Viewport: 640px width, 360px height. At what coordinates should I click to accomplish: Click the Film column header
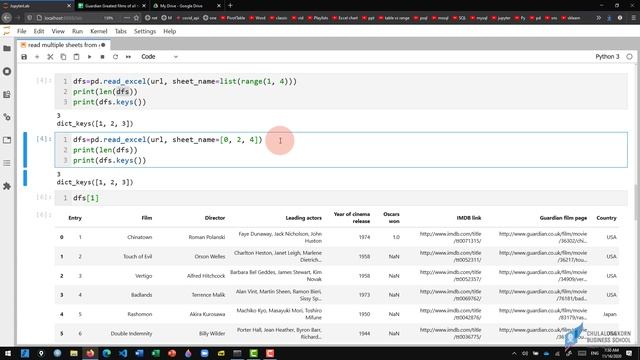click(x=147, y=218)
